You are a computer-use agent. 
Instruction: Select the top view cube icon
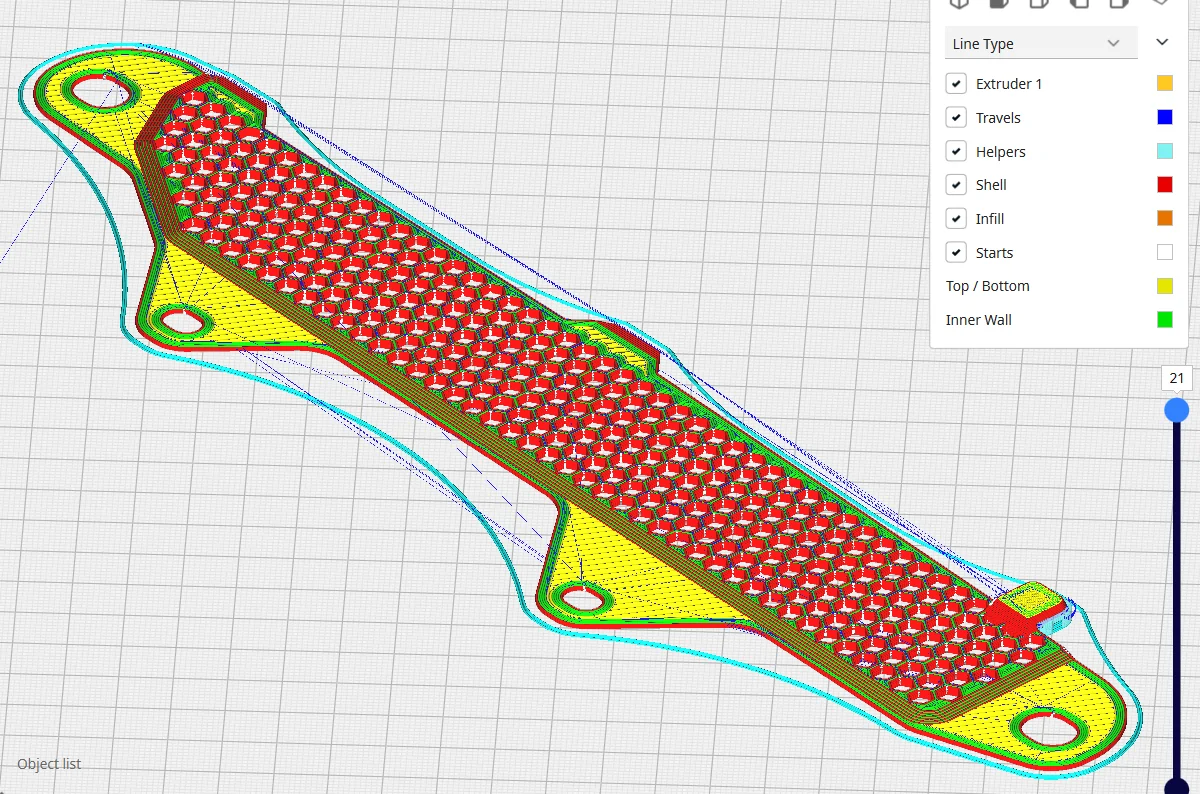pos(1039,3)
